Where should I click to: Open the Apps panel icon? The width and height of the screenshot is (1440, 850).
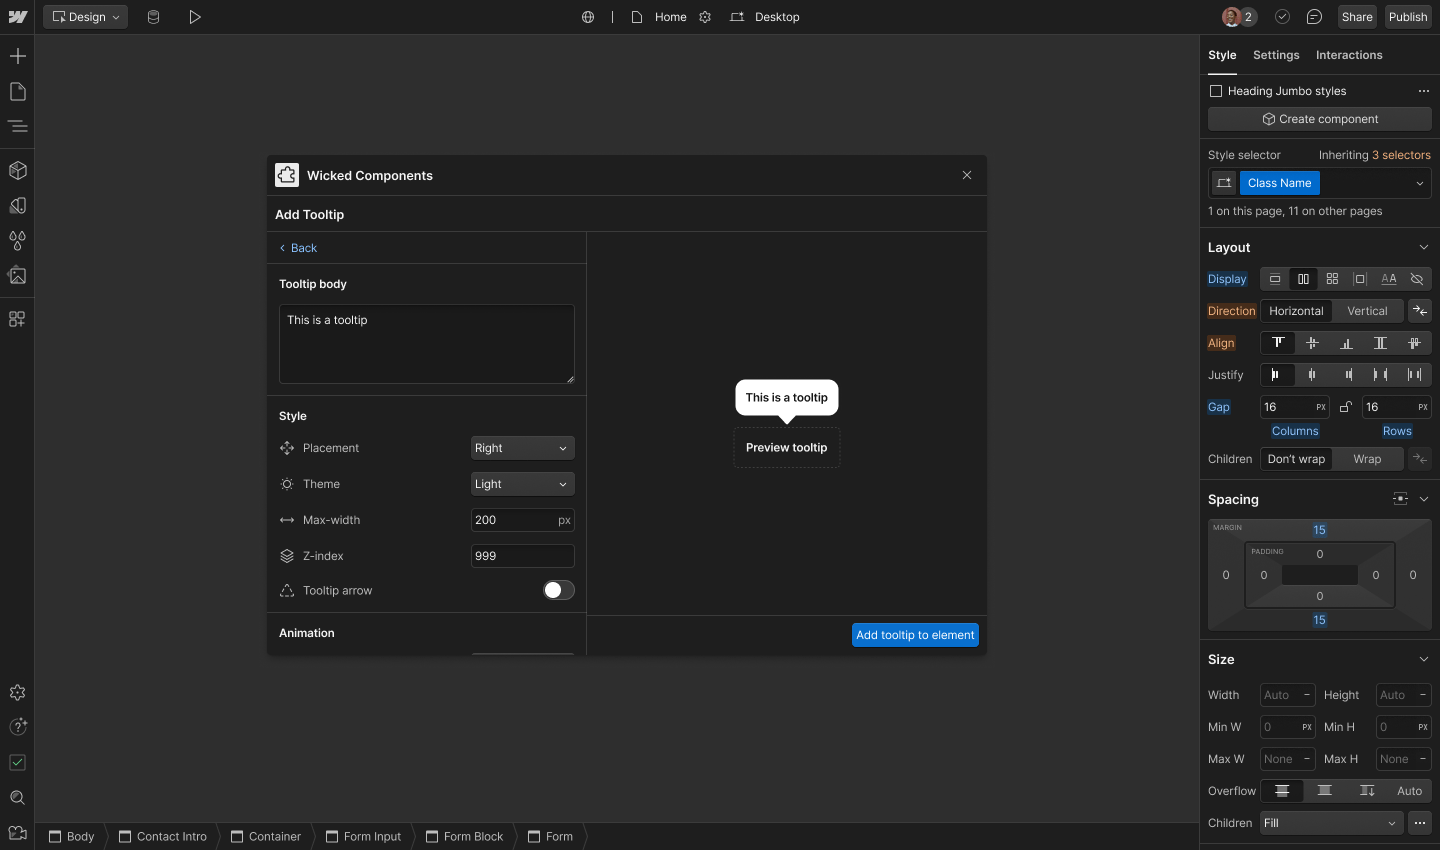pyautogui.click(x=17, y=319)
